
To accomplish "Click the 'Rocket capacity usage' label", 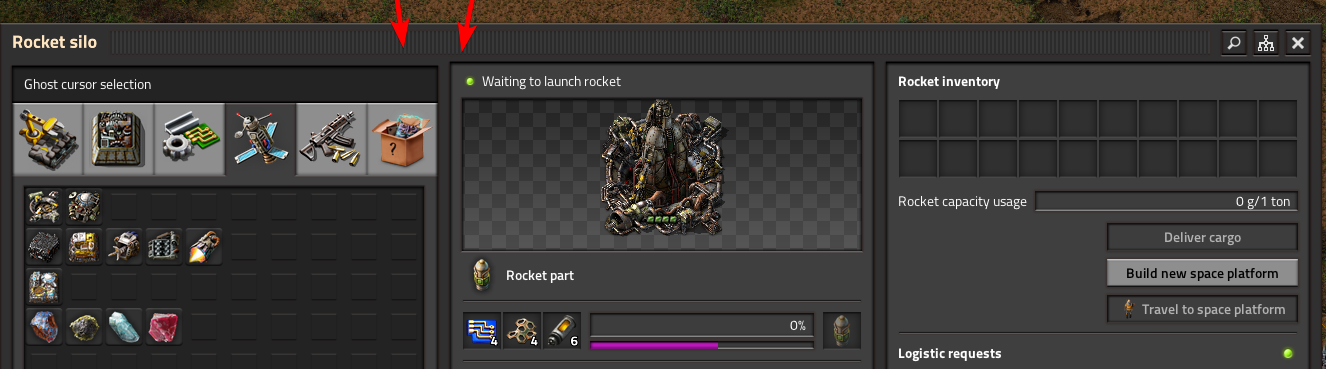I will tap(962, 201).
